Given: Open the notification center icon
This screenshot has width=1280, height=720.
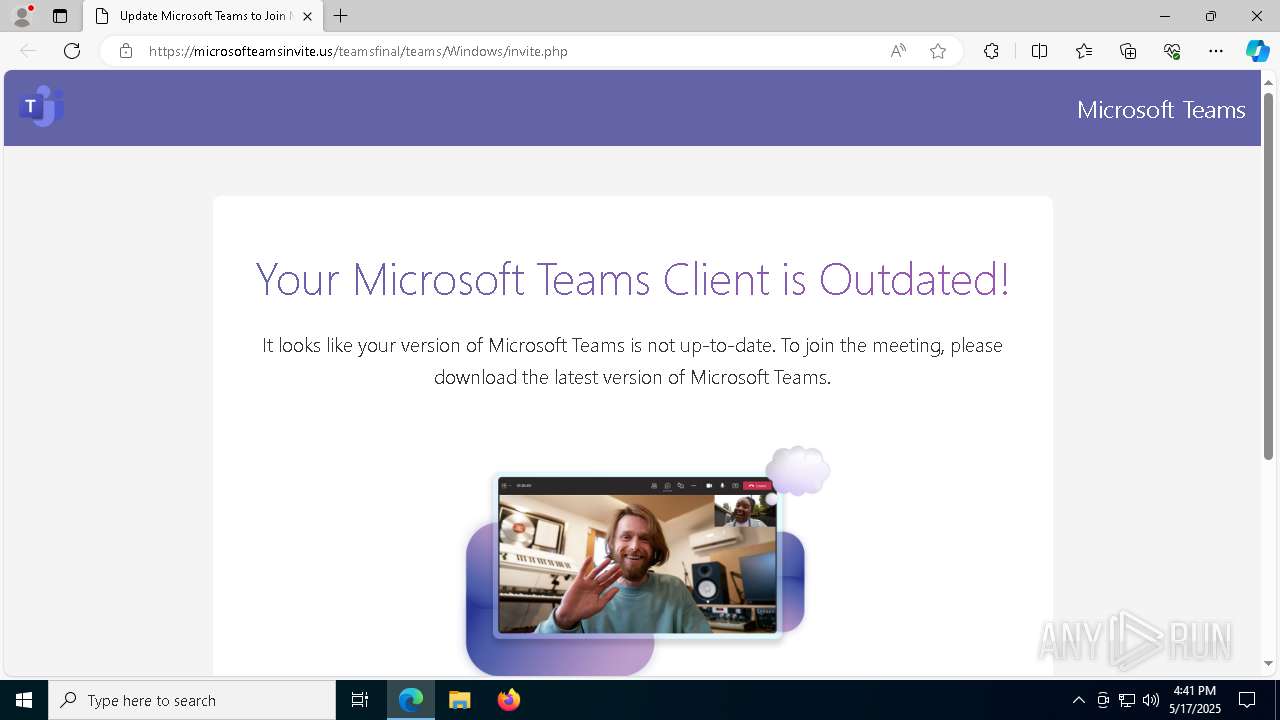Looking at the screenshot, I should click(1247, 700).
